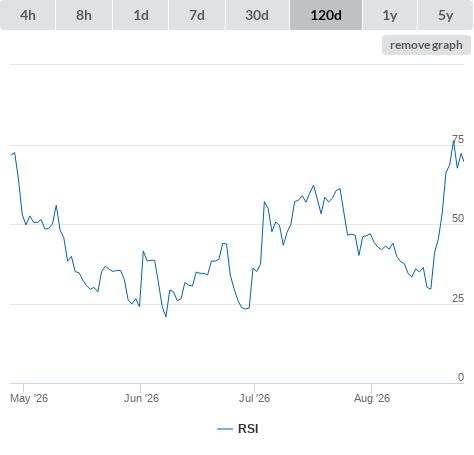Click the 75 value axis label

(458, 139)
